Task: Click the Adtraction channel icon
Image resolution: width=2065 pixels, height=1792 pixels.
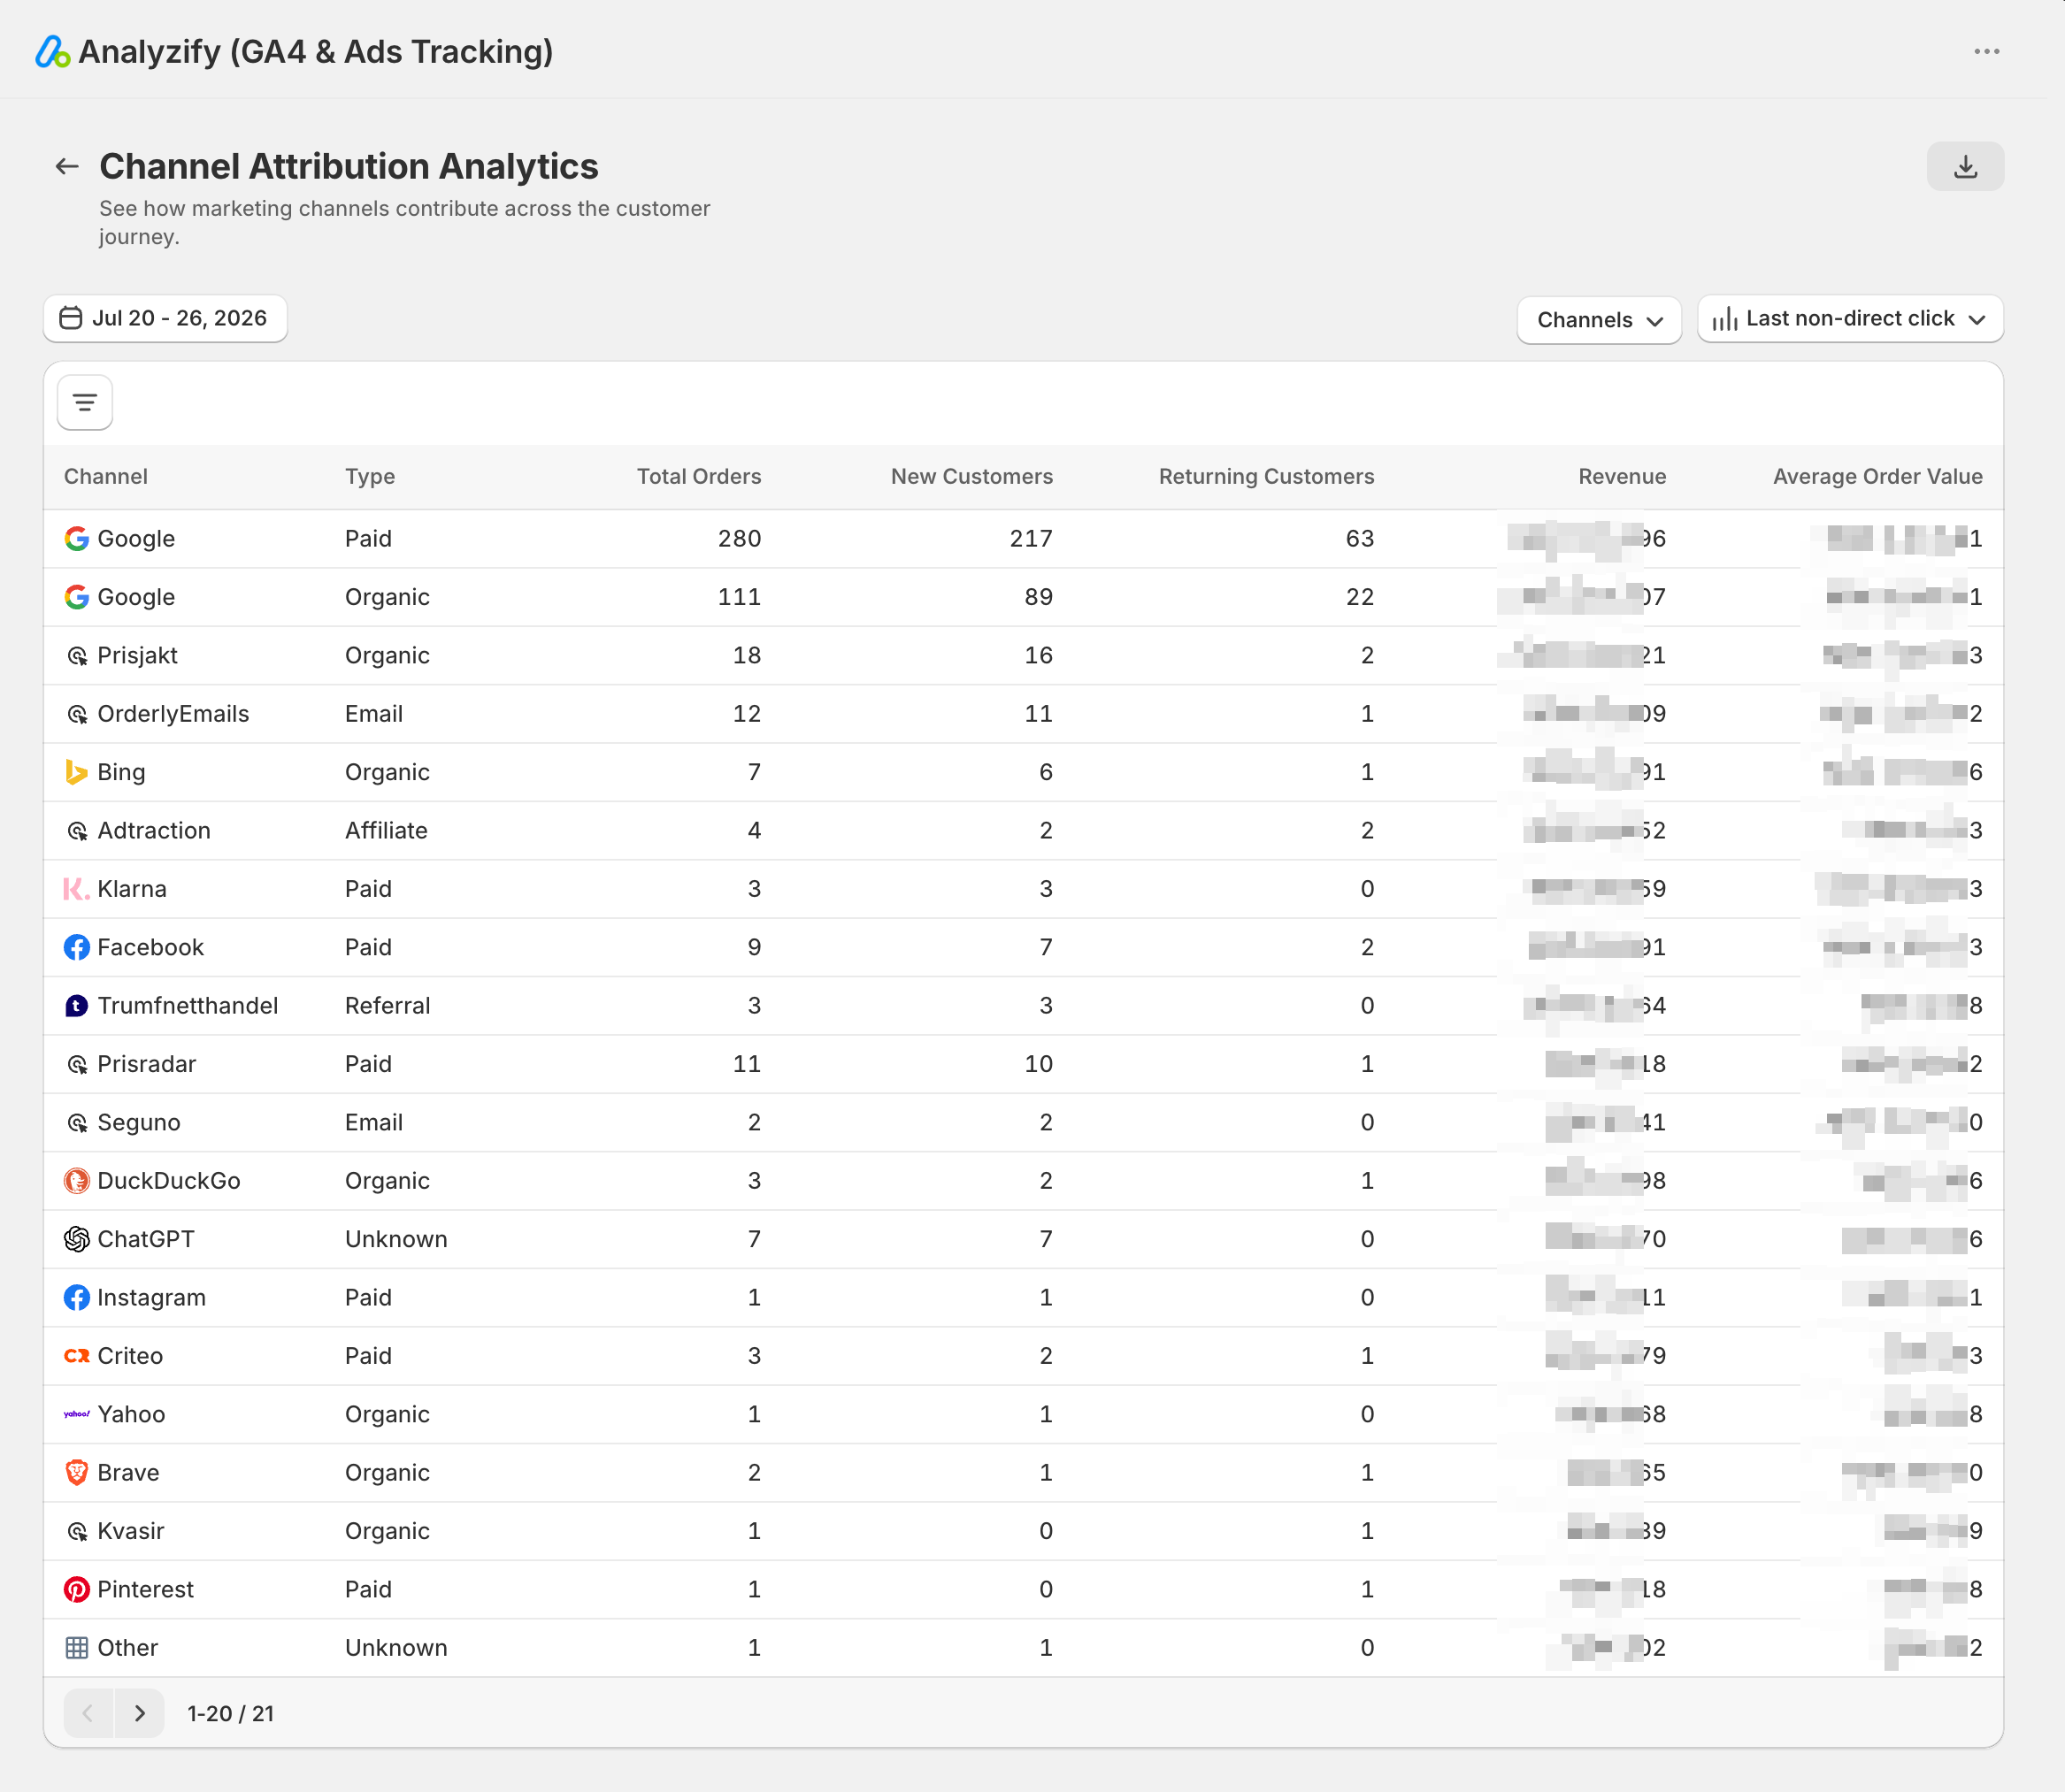Action: pyautogui.click(x=77, y=830)
